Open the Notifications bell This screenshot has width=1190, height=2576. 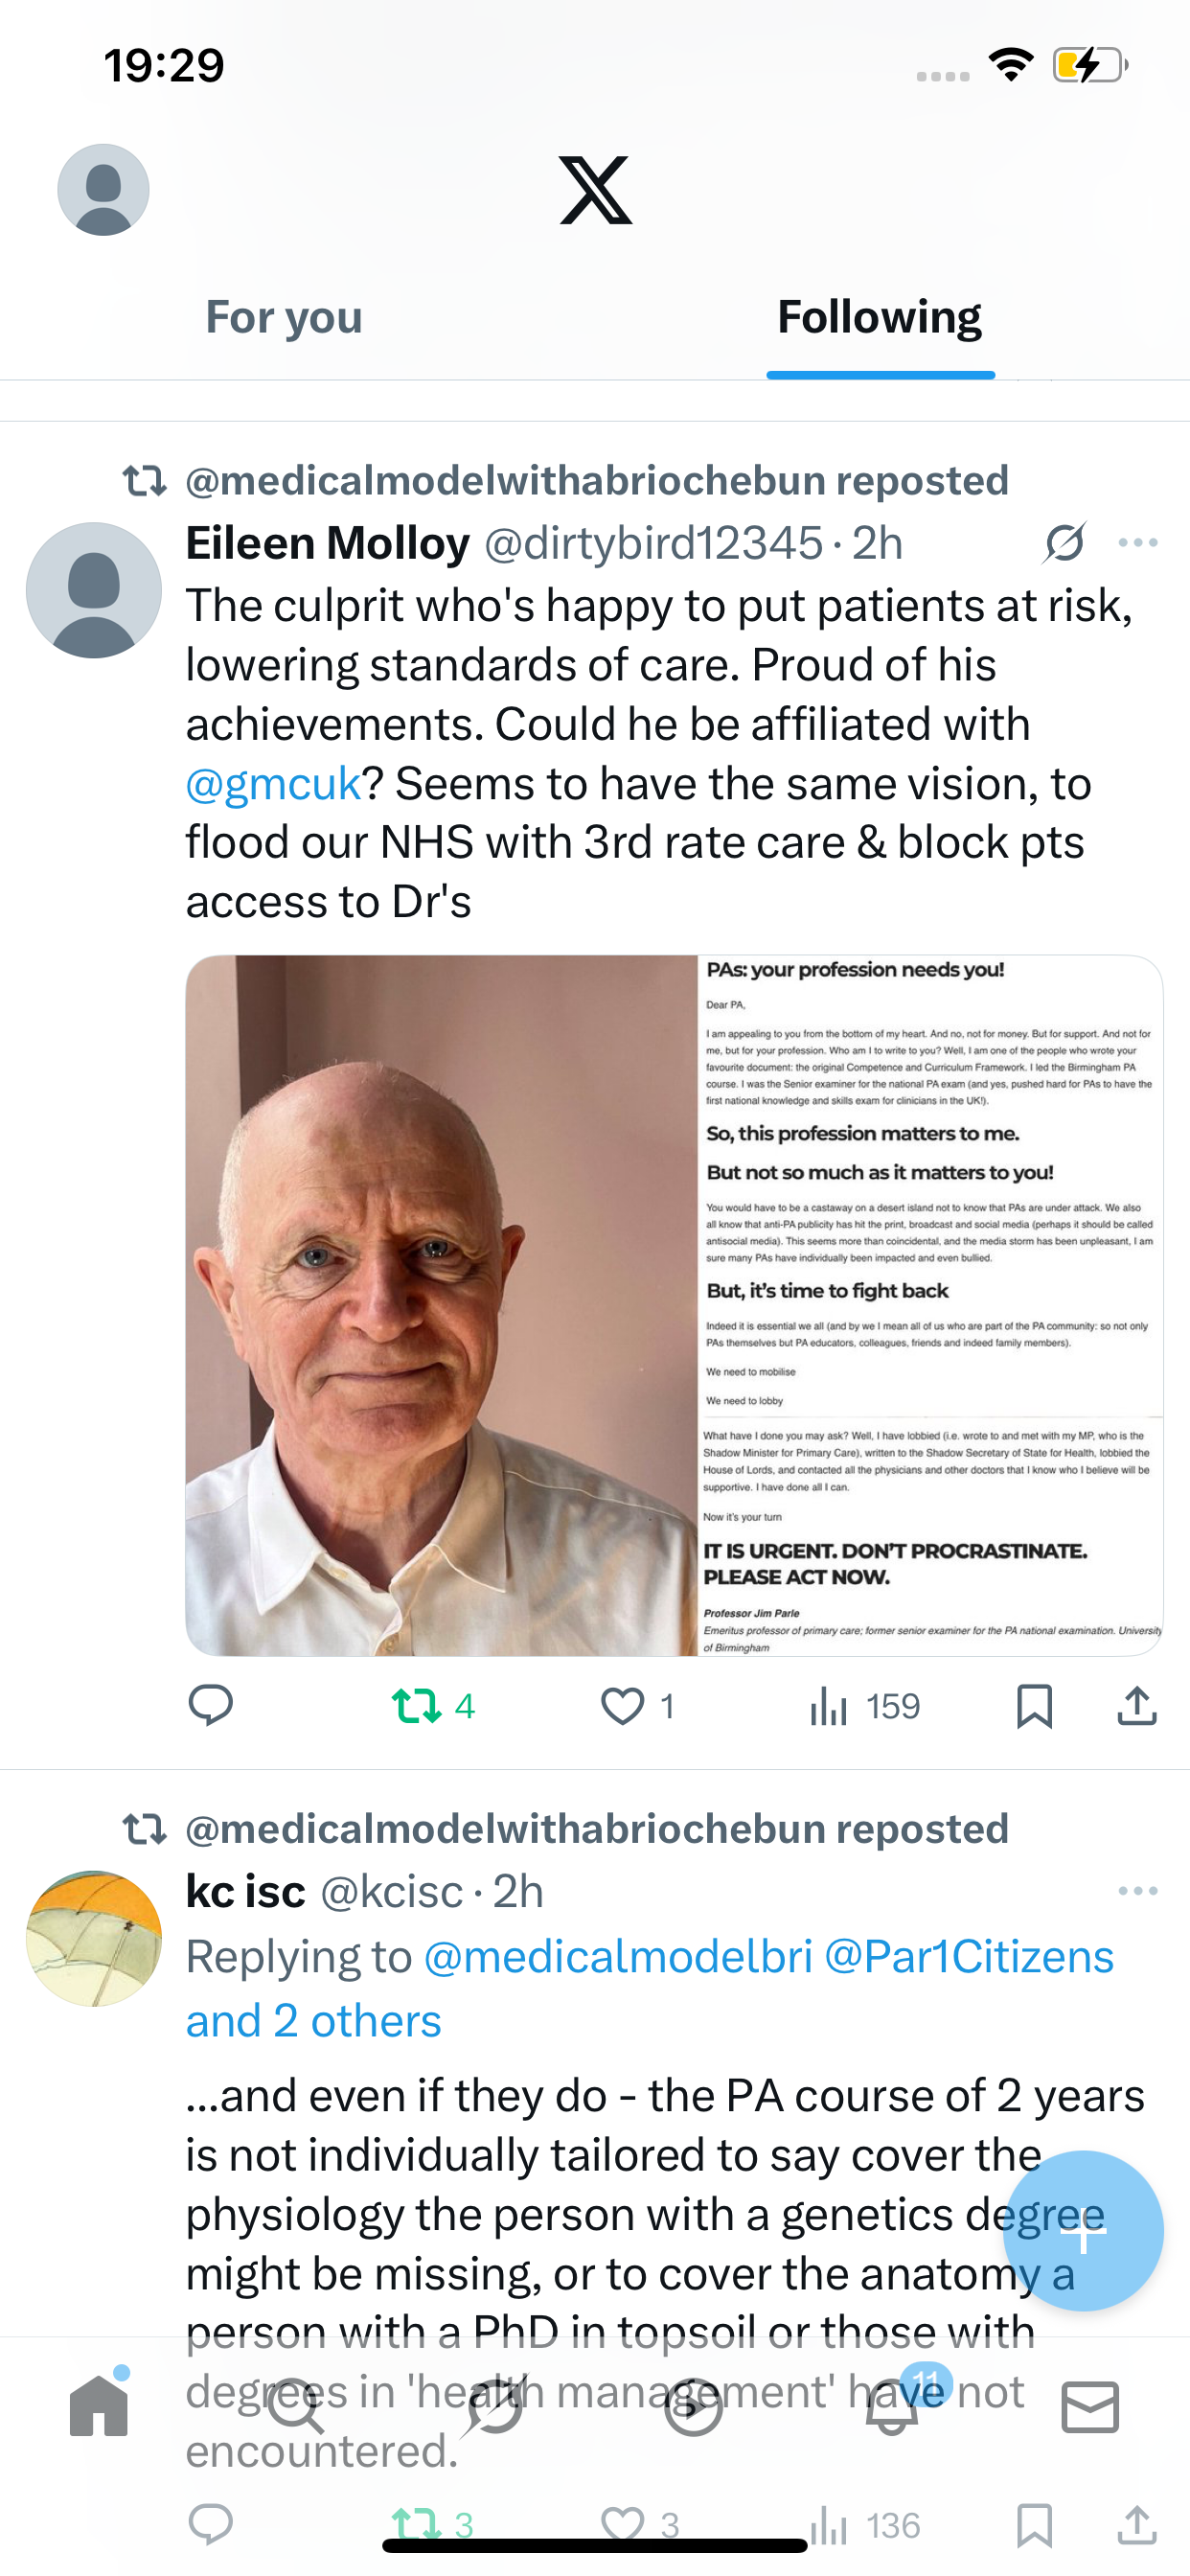pyautogui.click(x=892, y=2408)
